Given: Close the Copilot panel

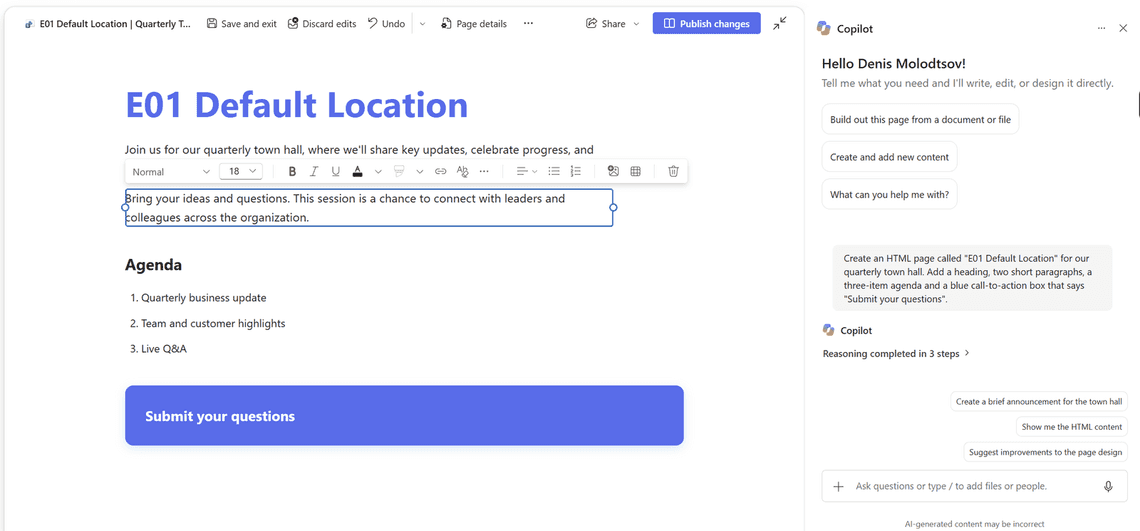Looking at the screenshot, I should pos(1123,28).
